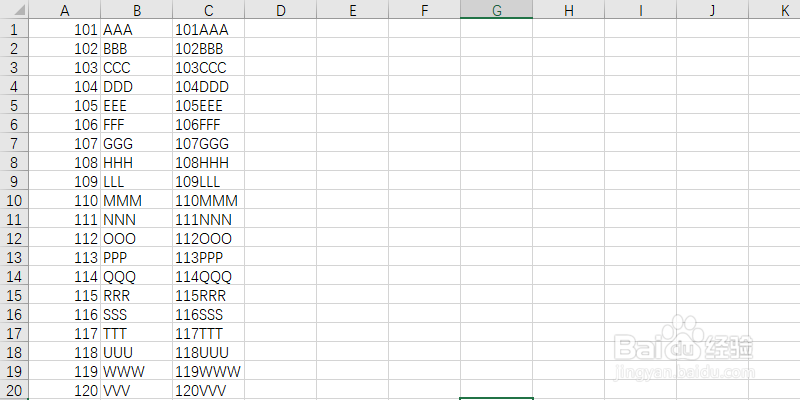
Task: Select column D header
Action: tap(281, 9)
